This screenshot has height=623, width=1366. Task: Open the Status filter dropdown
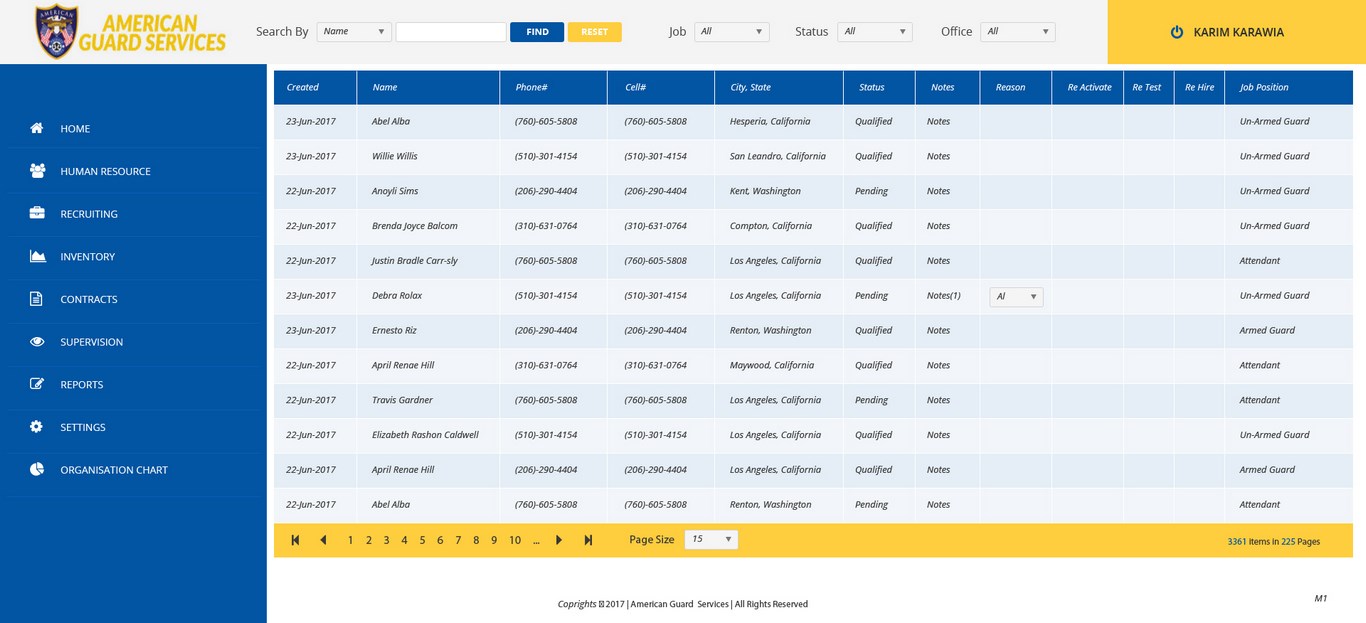pyautogui.click(x=874, y=32)
